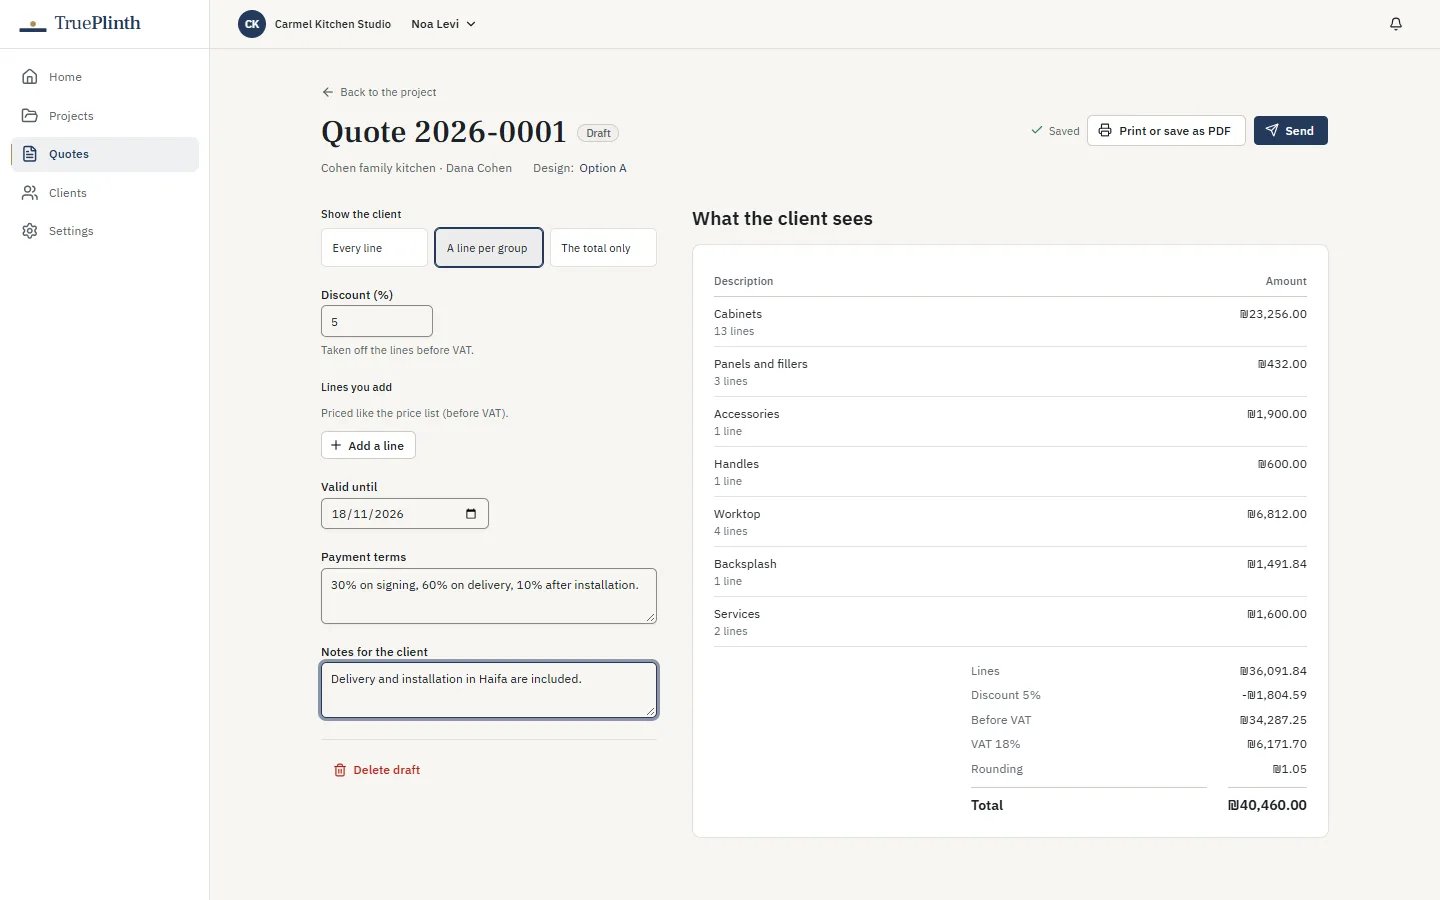Click the Saved checkmark indicator
The height and width of the screenshot is (900, 1440).
coord(1055,131)
